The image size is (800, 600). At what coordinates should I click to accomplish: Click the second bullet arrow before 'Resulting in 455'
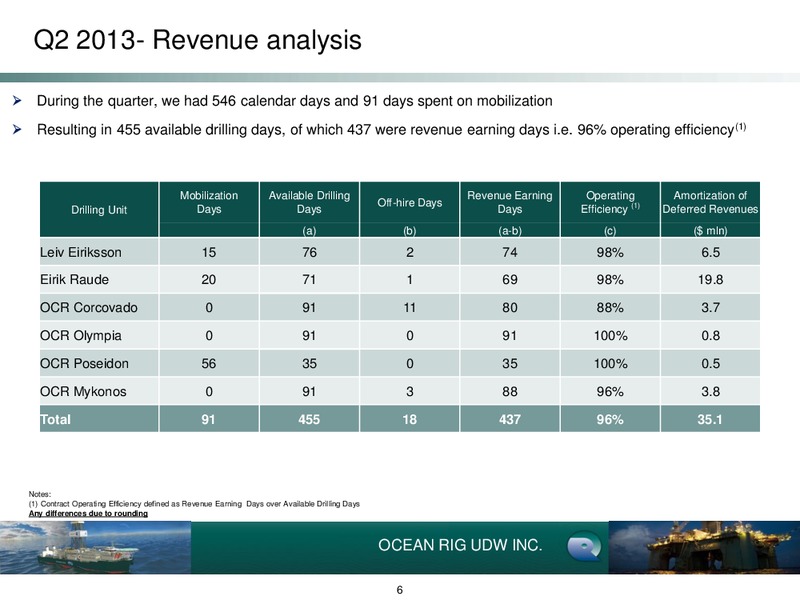(17, 130)
